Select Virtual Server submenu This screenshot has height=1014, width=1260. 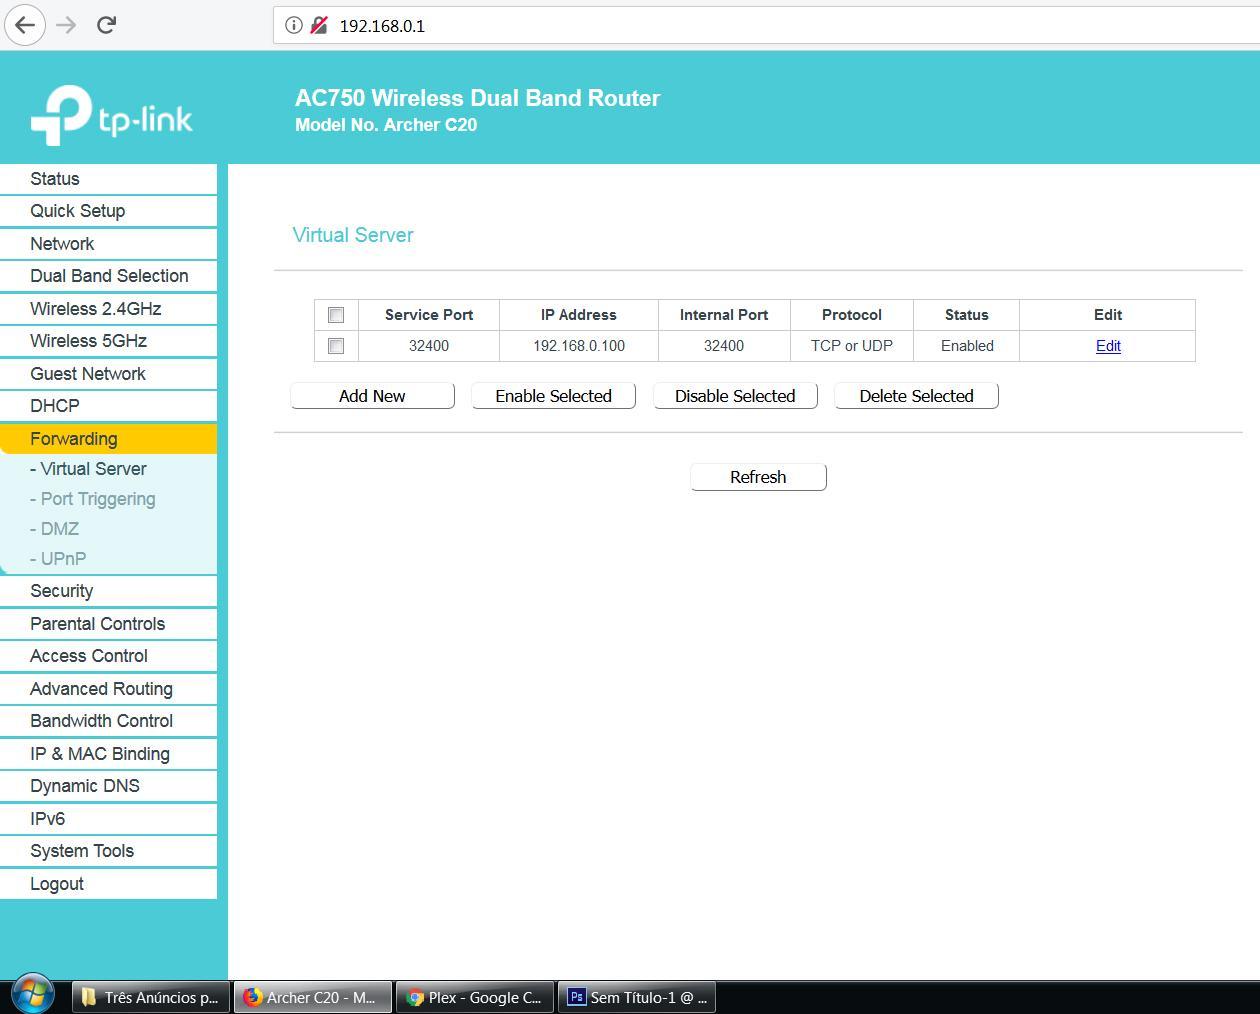tap(88, 469)
